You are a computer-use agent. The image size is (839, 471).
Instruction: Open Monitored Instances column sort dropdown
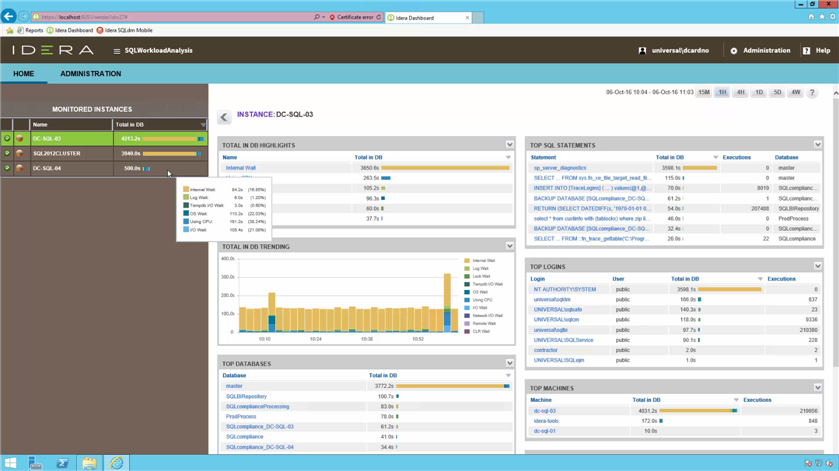pyautogui.click(x=203, y=125)
